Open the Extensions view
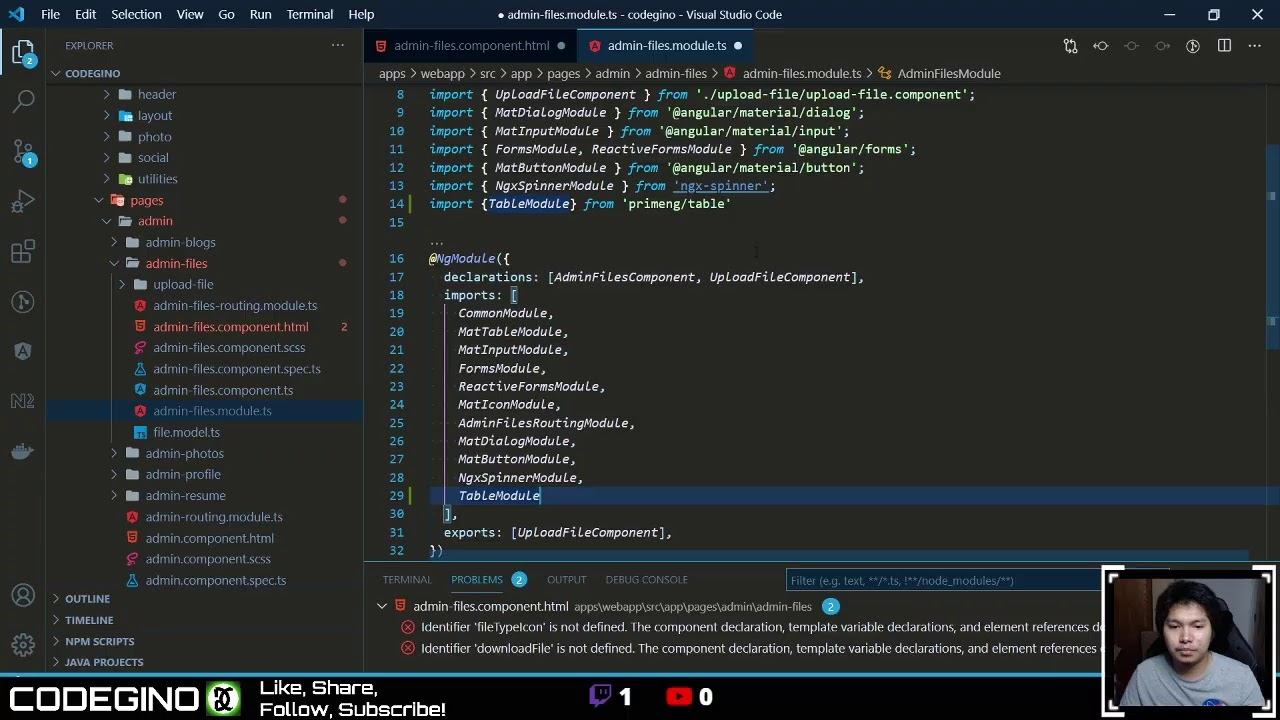Image resolution: width=1280 pixels, height=720 pixels. tap(24, 253)
